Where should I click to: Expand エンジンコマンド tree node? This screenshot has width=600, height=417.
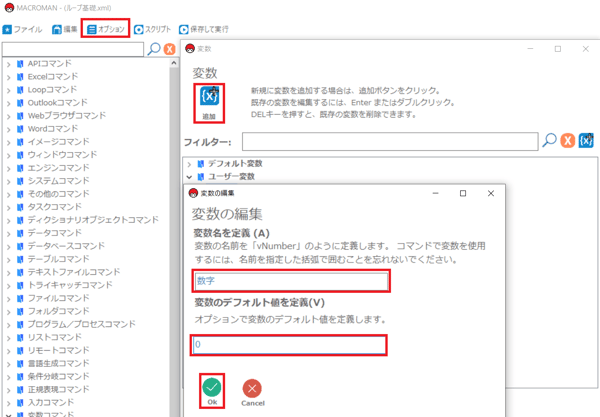pyautogui.click(x=8, y=168)
